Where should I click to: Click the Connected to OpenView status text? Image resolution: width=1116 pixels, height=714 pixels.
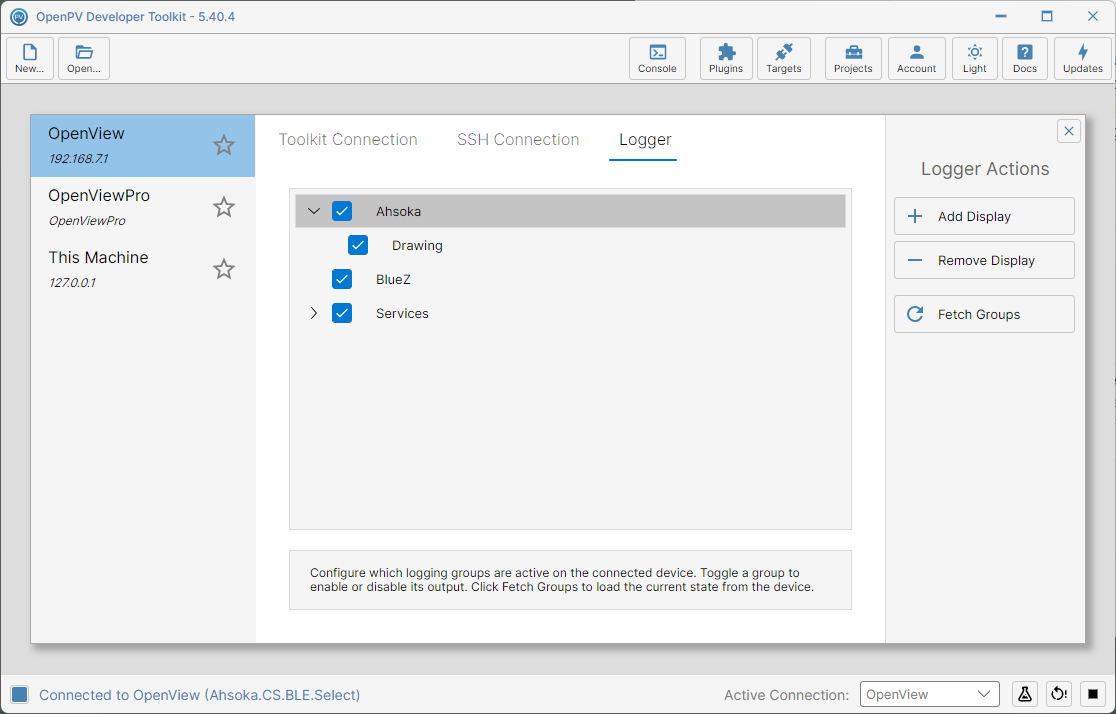[x=199, y=695]
